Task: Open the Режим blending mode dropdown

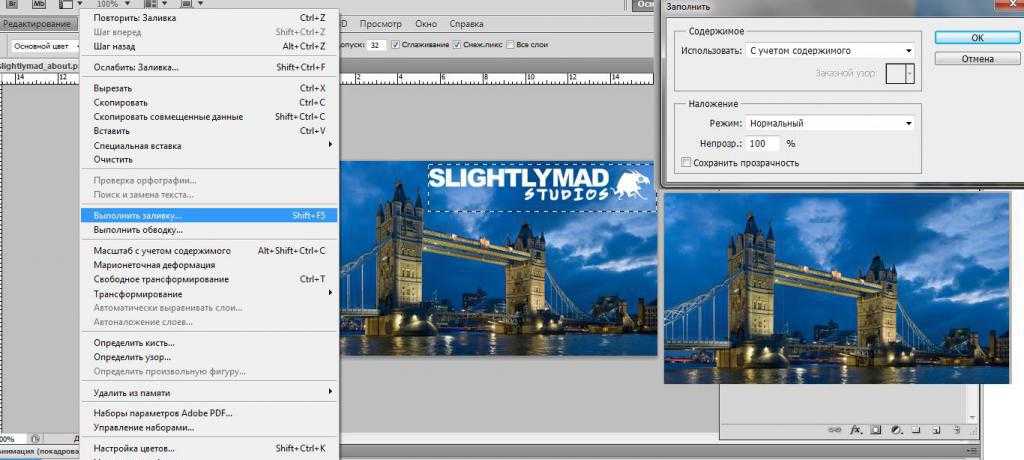Action: [830, 123]
